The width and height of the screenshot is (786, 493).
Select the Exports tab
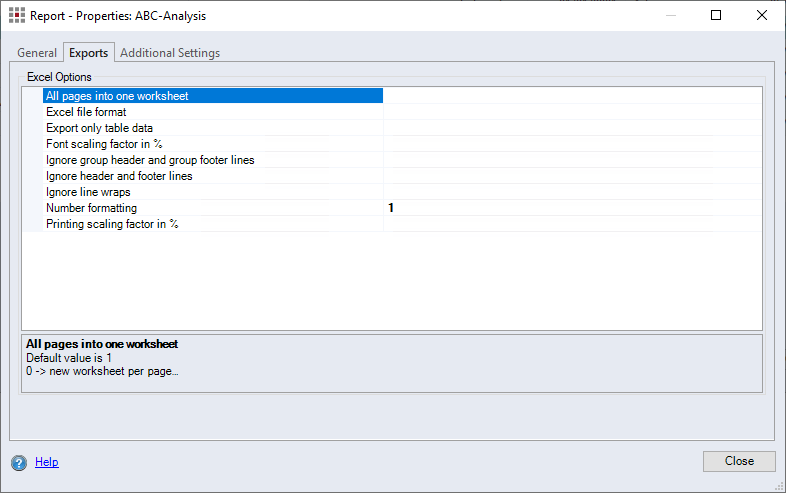tap(89, 53)
